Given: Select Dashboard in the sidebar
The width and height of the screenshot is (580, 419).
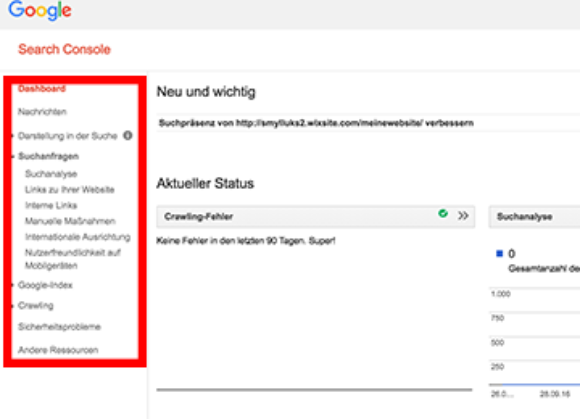Looking at the screenshot, I should tap(42, 88).
